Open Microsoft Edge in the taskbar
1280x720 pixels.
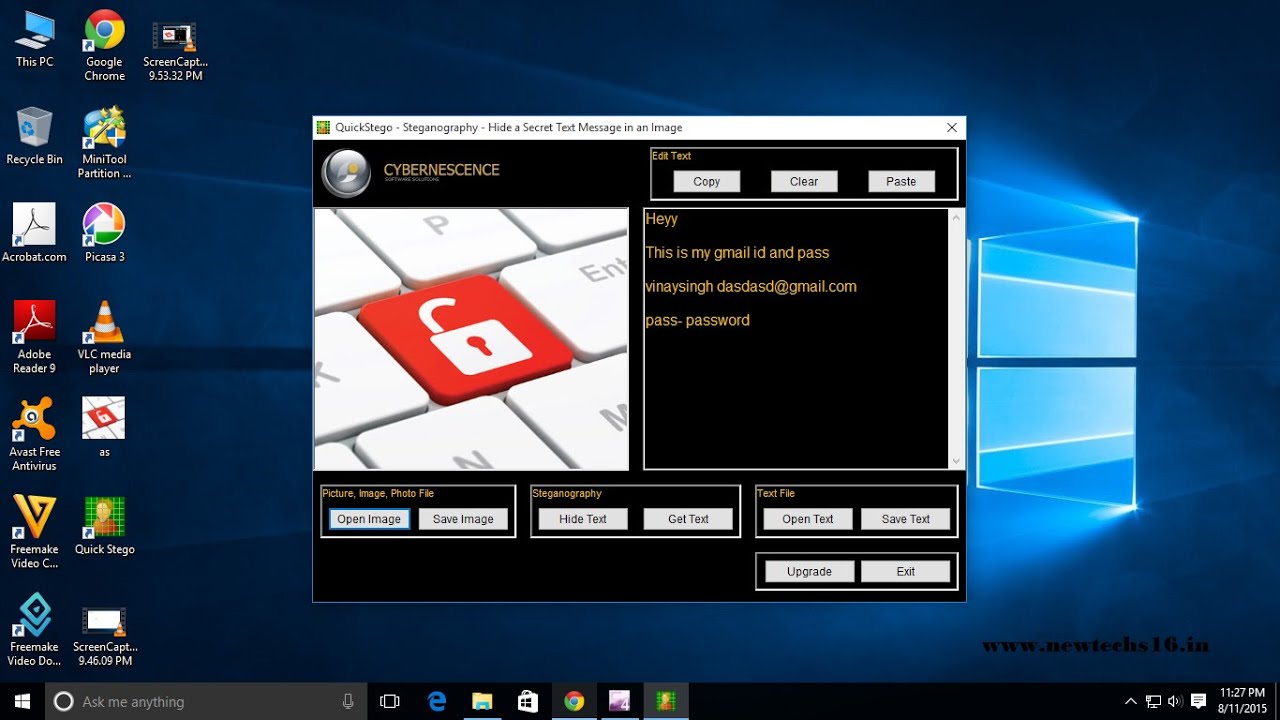point(437,701)
